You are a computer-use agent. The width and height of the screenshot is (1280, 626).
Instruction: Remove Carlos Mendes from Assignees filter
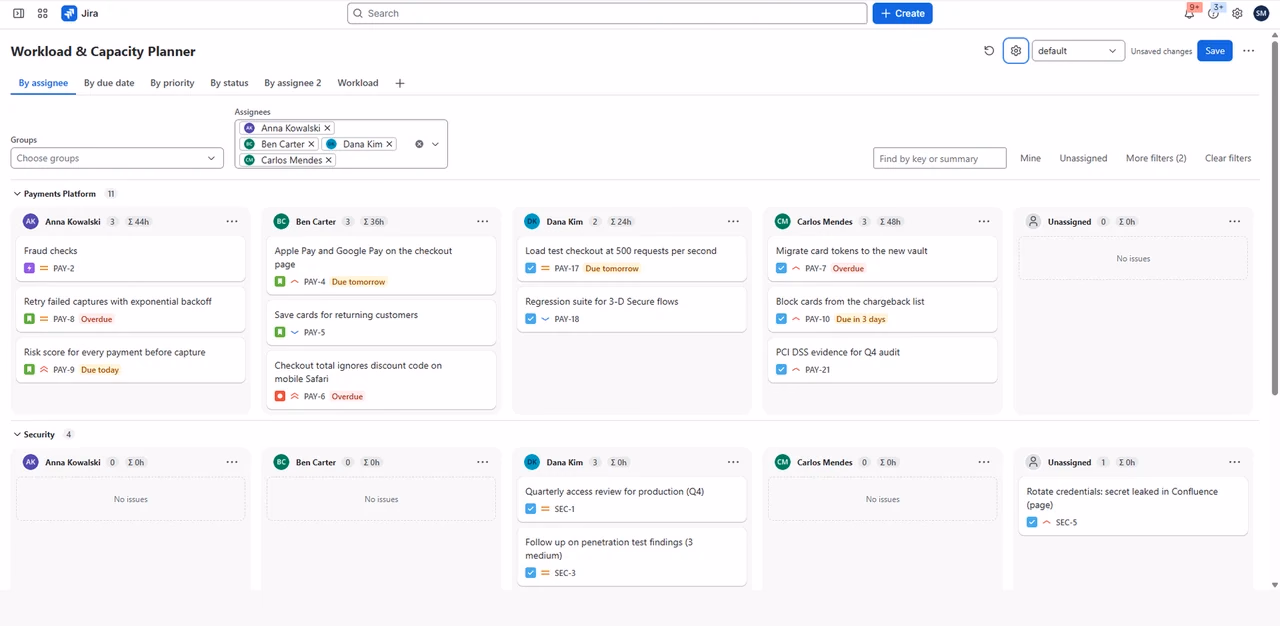coord(329,160)
